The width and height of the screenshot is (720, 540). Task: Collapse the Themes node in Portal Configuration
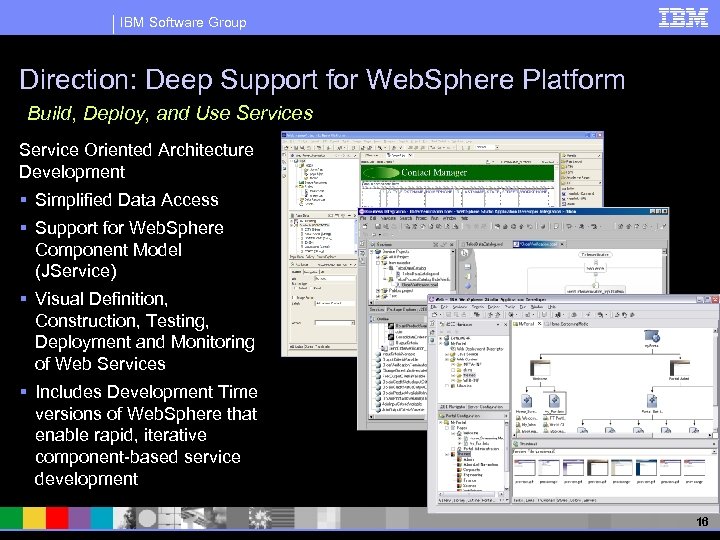(x=447, y=454)
